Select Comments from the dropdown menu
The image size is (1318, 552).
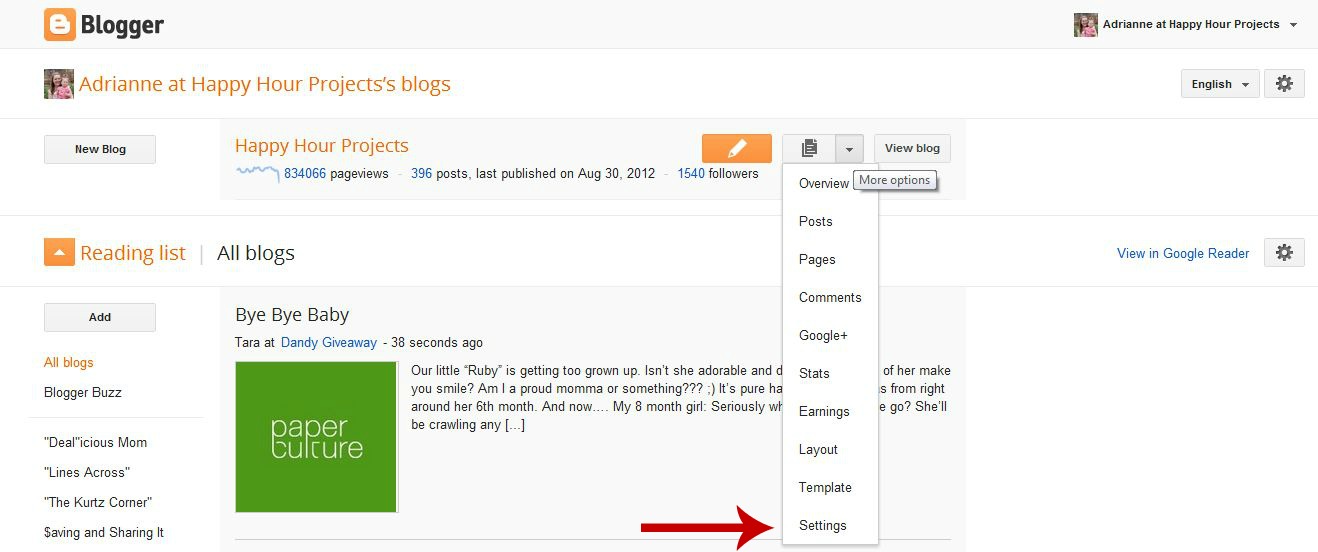coord(830,298)
